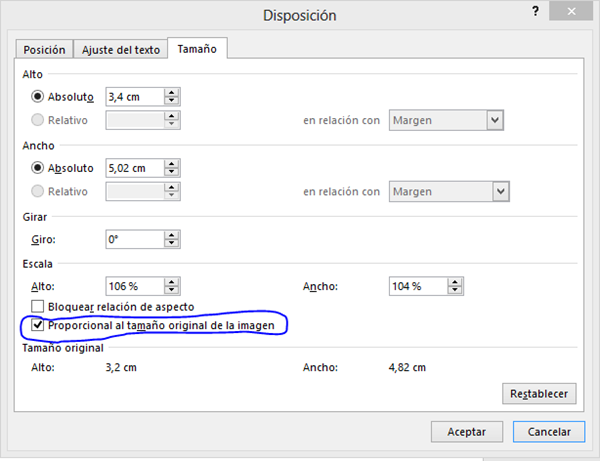This screenshot has width=600, height=461.
Task: Click the Restablecer button
Action: pyautogui.click(x=539, y=394)
